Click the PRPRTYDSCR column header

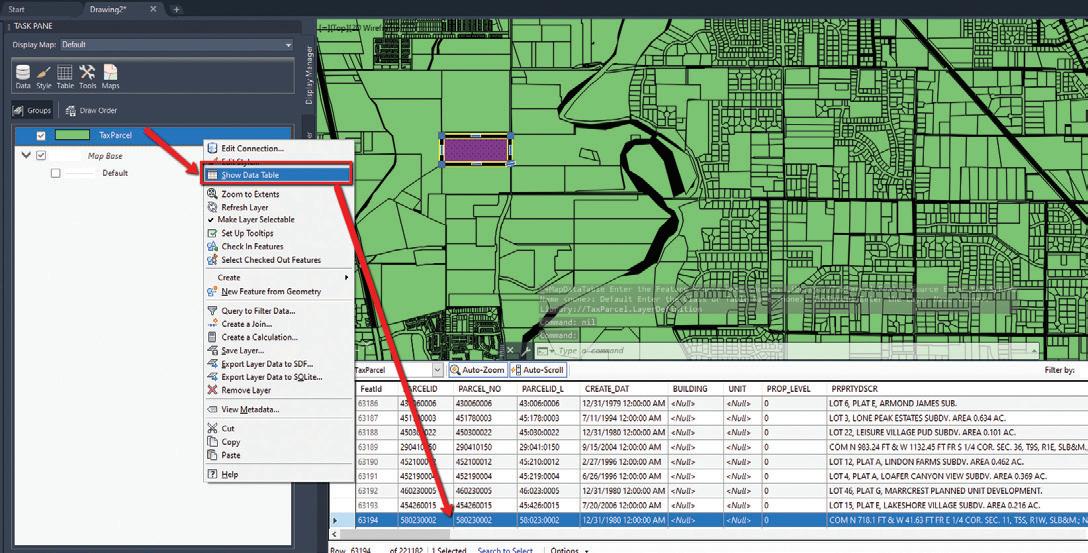pyautogui.click(x=958, y=389)
